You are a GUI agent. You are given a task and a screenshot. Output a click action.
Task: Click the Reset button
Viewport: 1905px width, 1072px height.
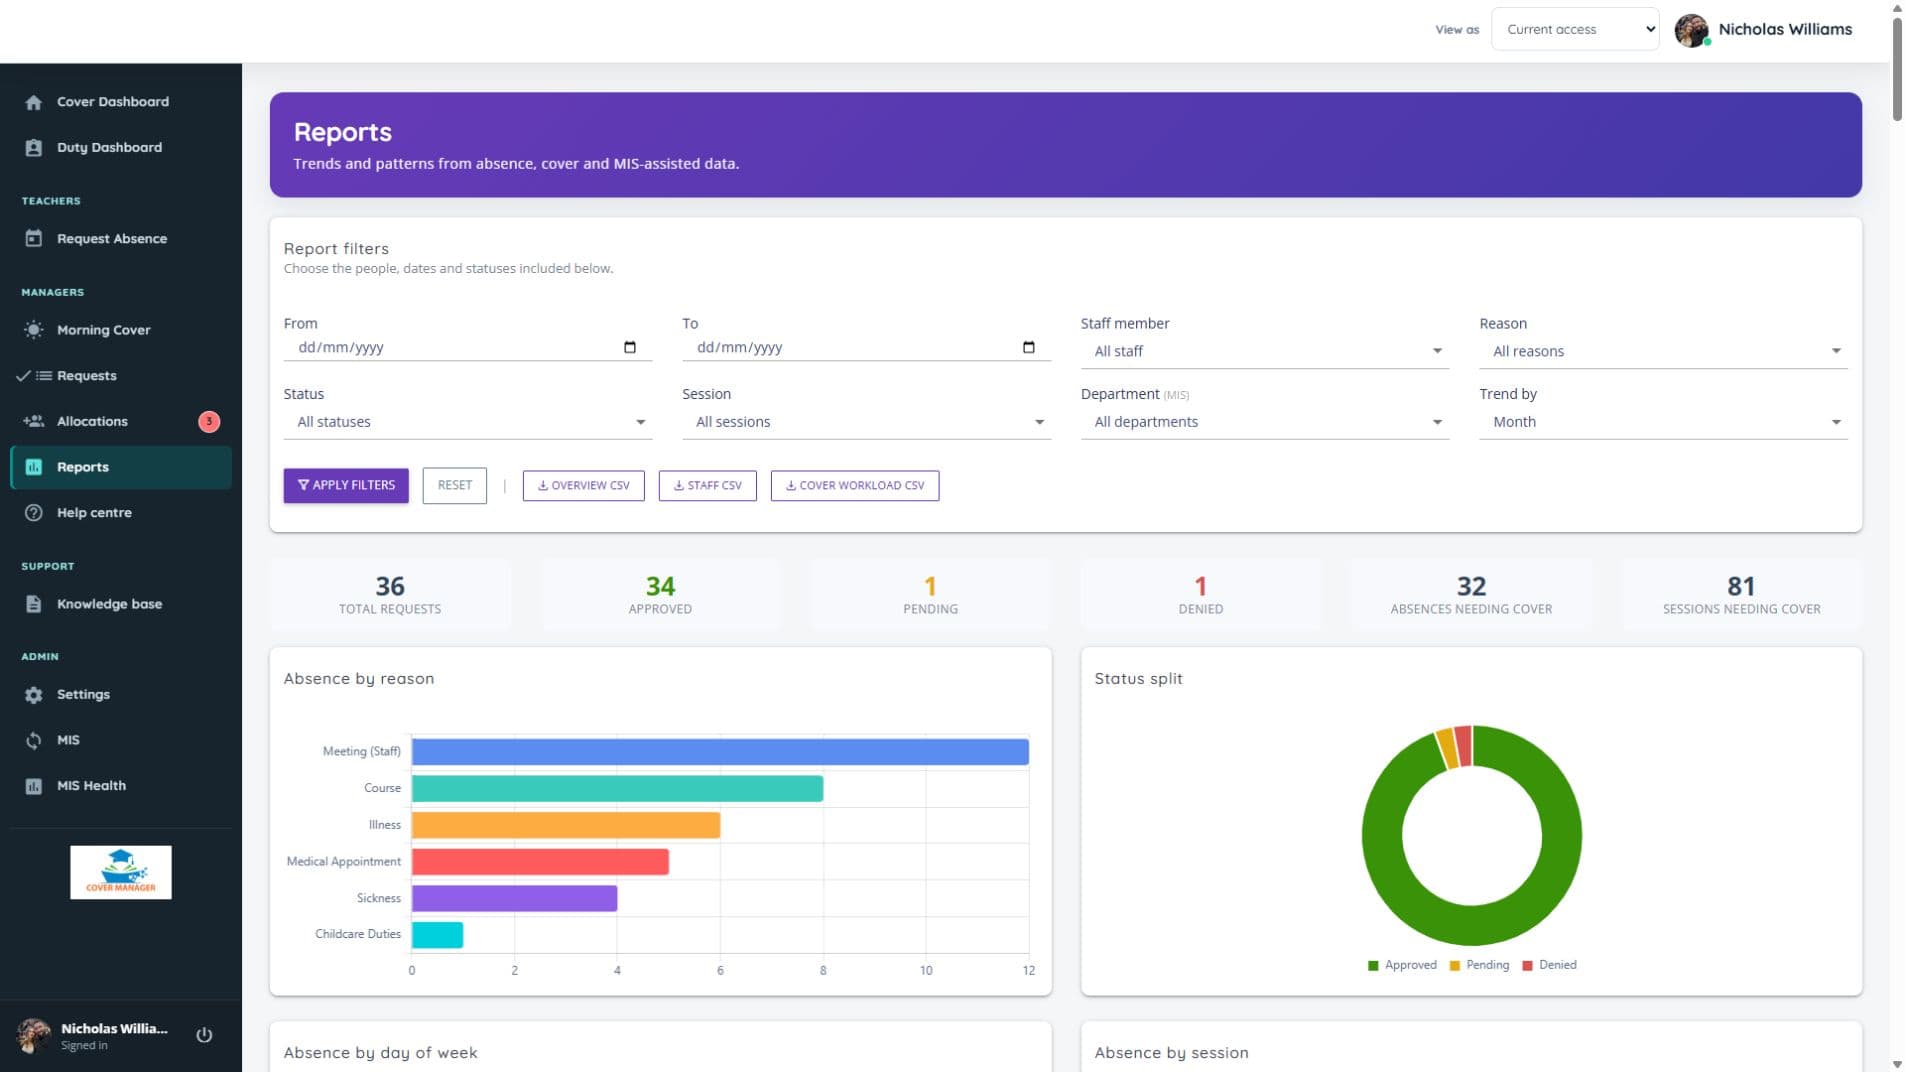click(x=454, y=486)
